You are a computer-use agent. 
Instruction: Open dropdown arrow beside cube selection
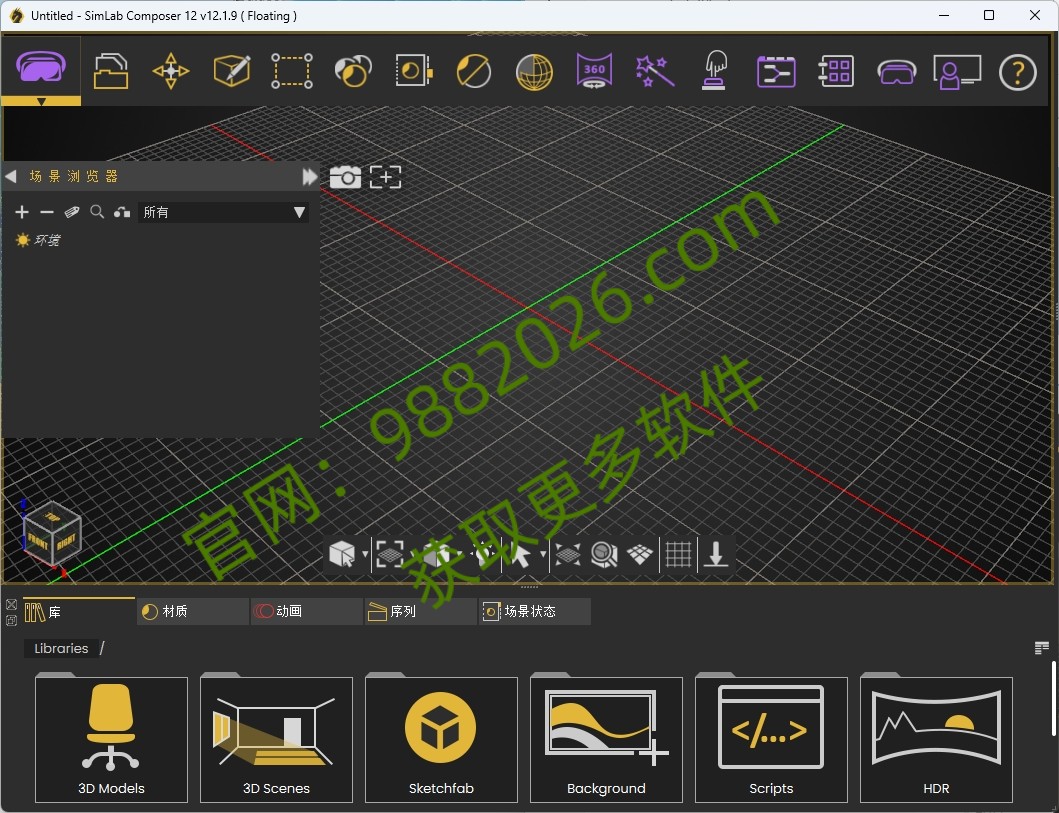(365, 555)
